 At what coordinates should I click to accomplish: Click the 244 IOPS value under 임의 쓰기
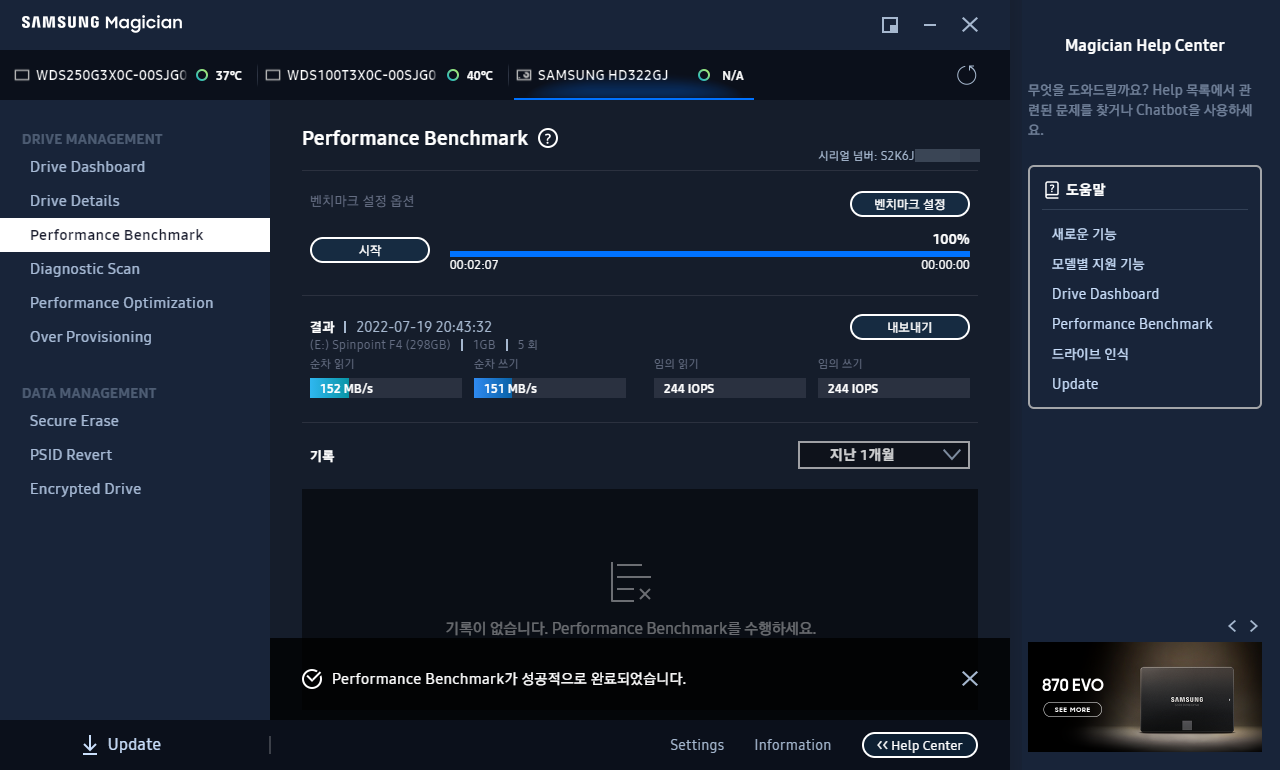tap(853, 388)
